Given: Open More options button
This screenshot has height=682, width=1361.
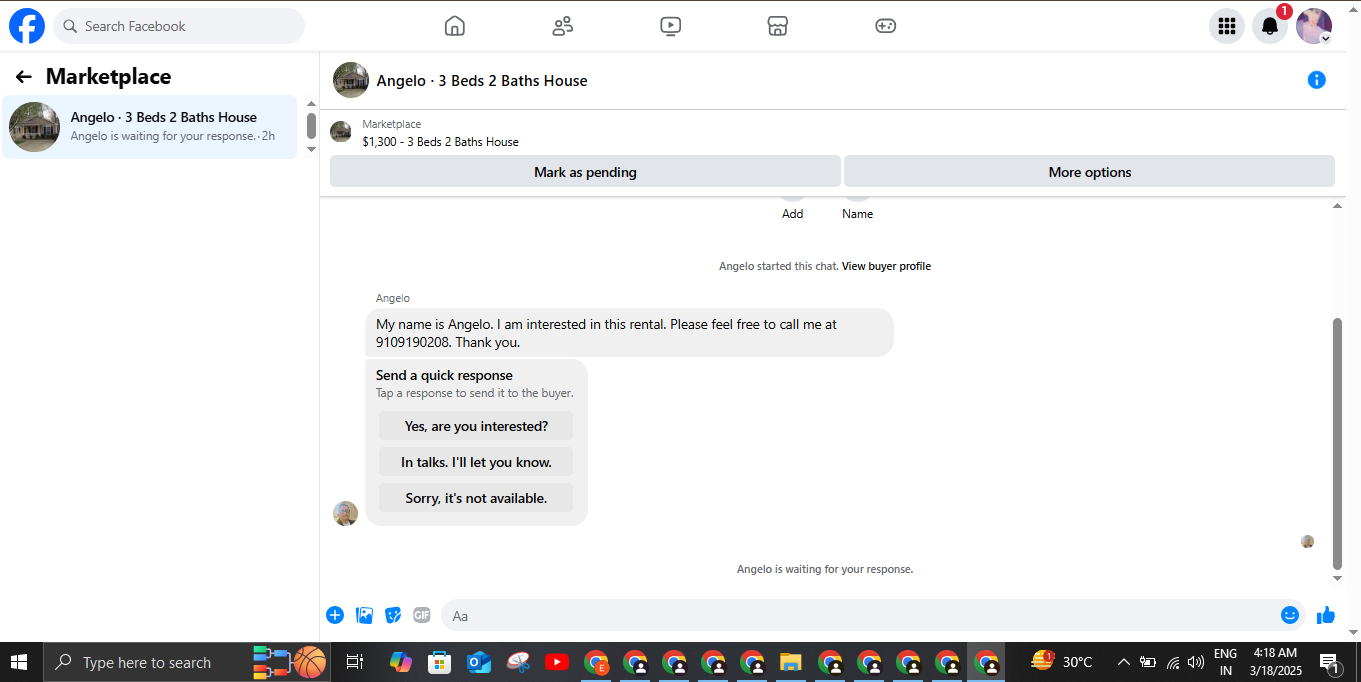Looking at the screenshot, I should coord(1089,172).
